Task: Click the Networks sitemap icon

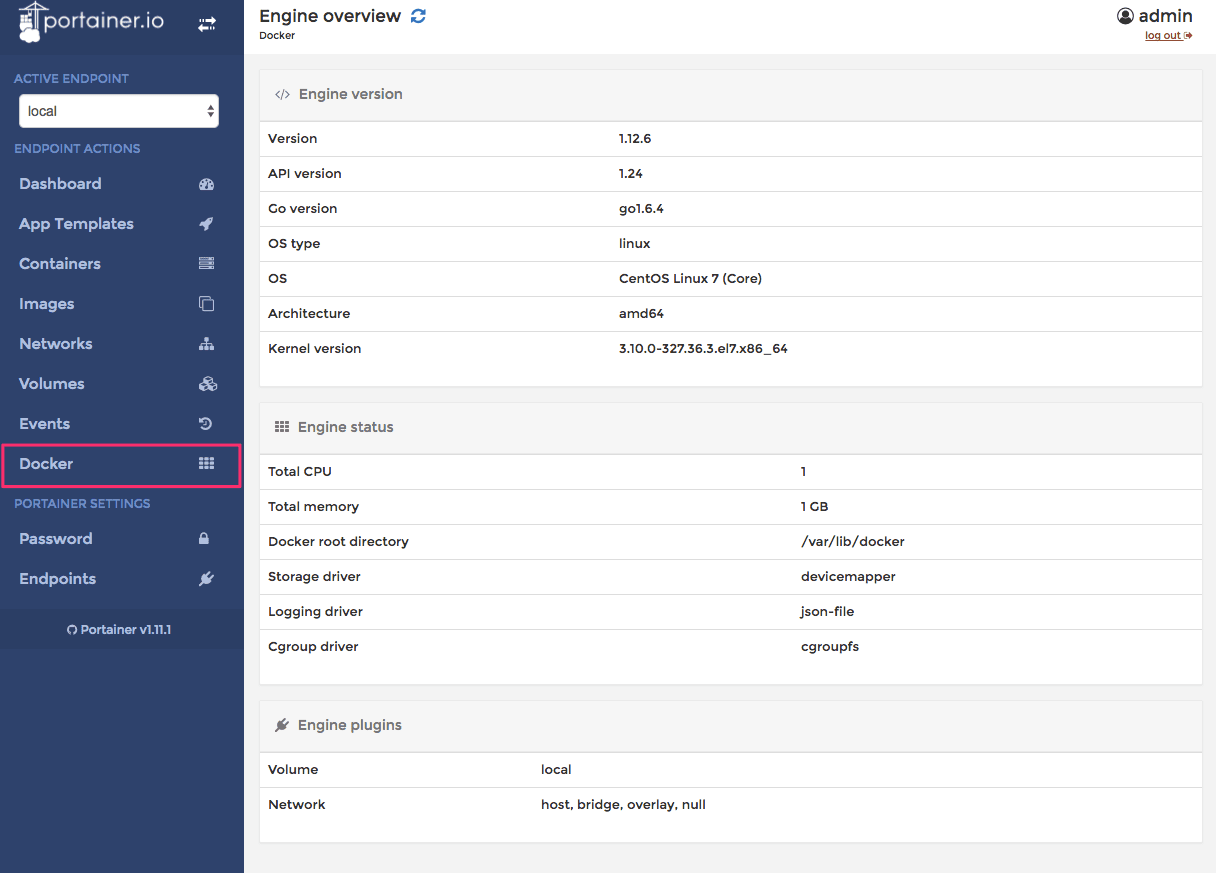Action: pos(207,344)
